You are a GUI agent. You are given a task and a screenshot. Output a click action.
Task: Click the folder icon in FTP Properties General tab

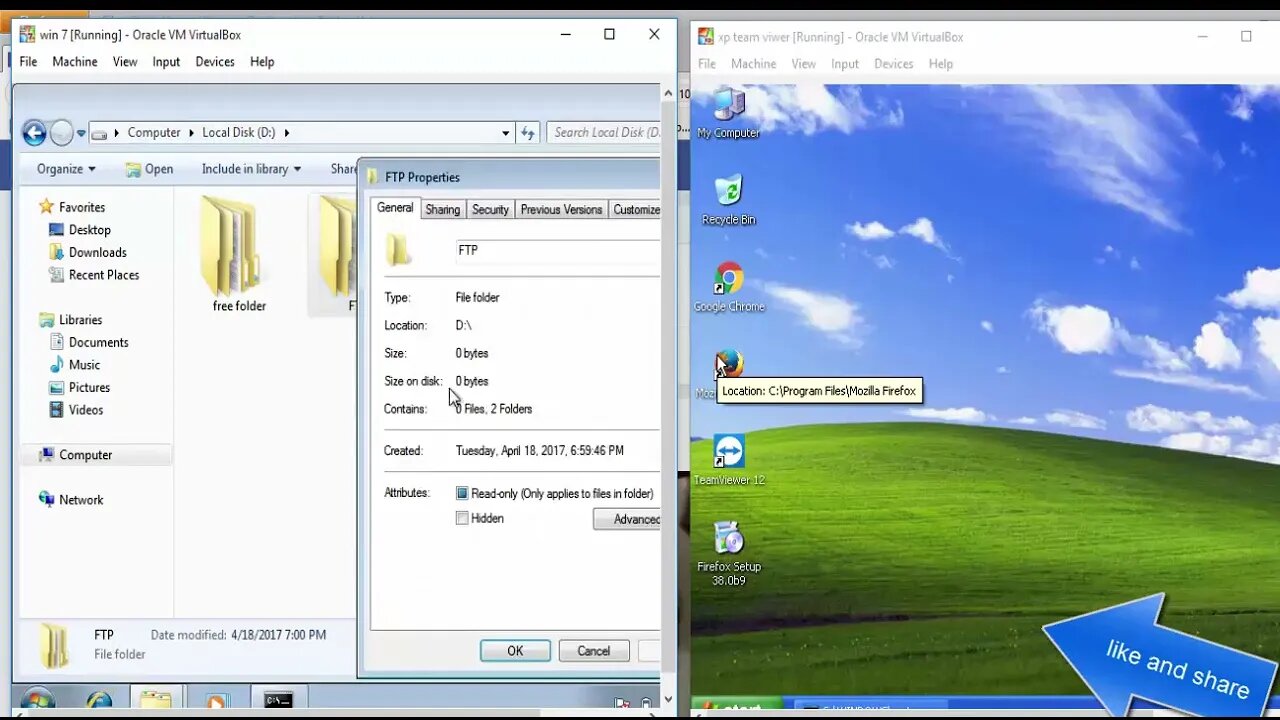click(x=399, y=250)
